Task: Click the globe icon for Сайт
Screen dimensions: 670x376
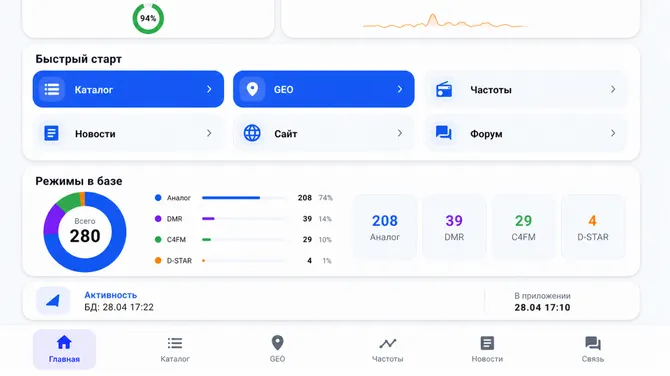Action: tap(252, 133)
